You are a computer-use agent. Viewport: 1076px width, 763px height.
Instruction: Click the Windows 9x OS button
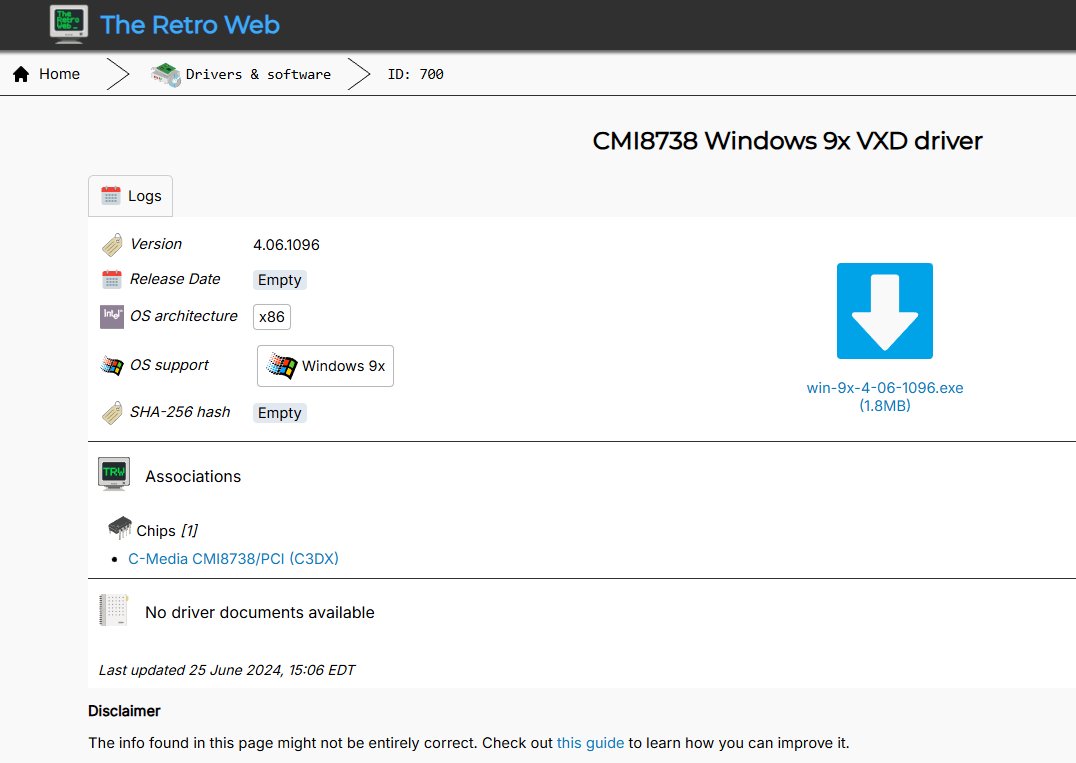coord(325,366)
